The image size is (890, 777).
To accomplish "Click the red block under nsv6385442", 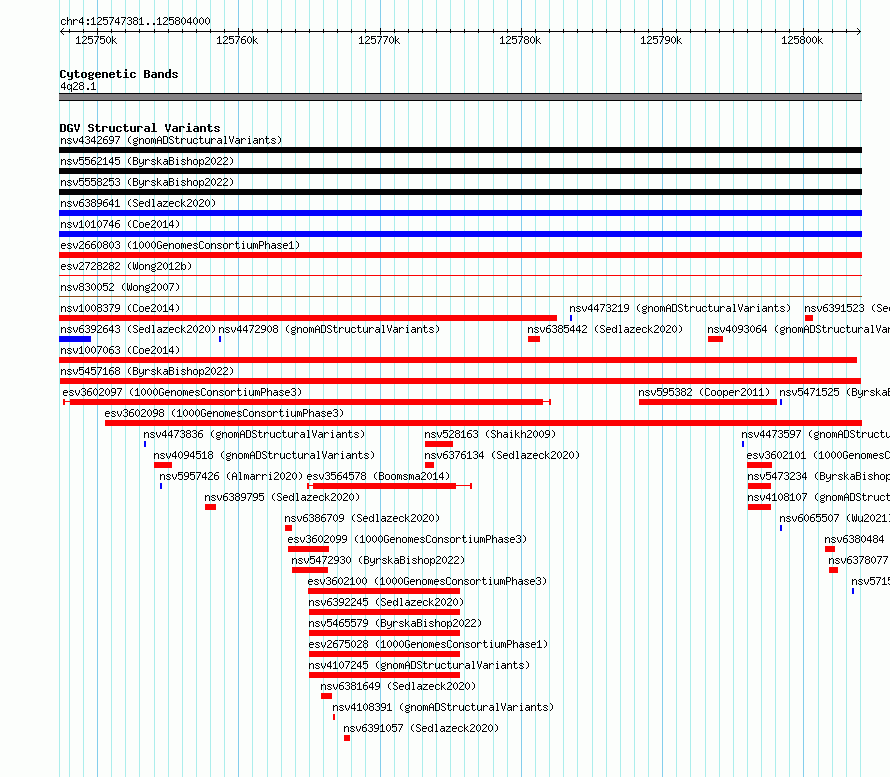I will point(534,339).
